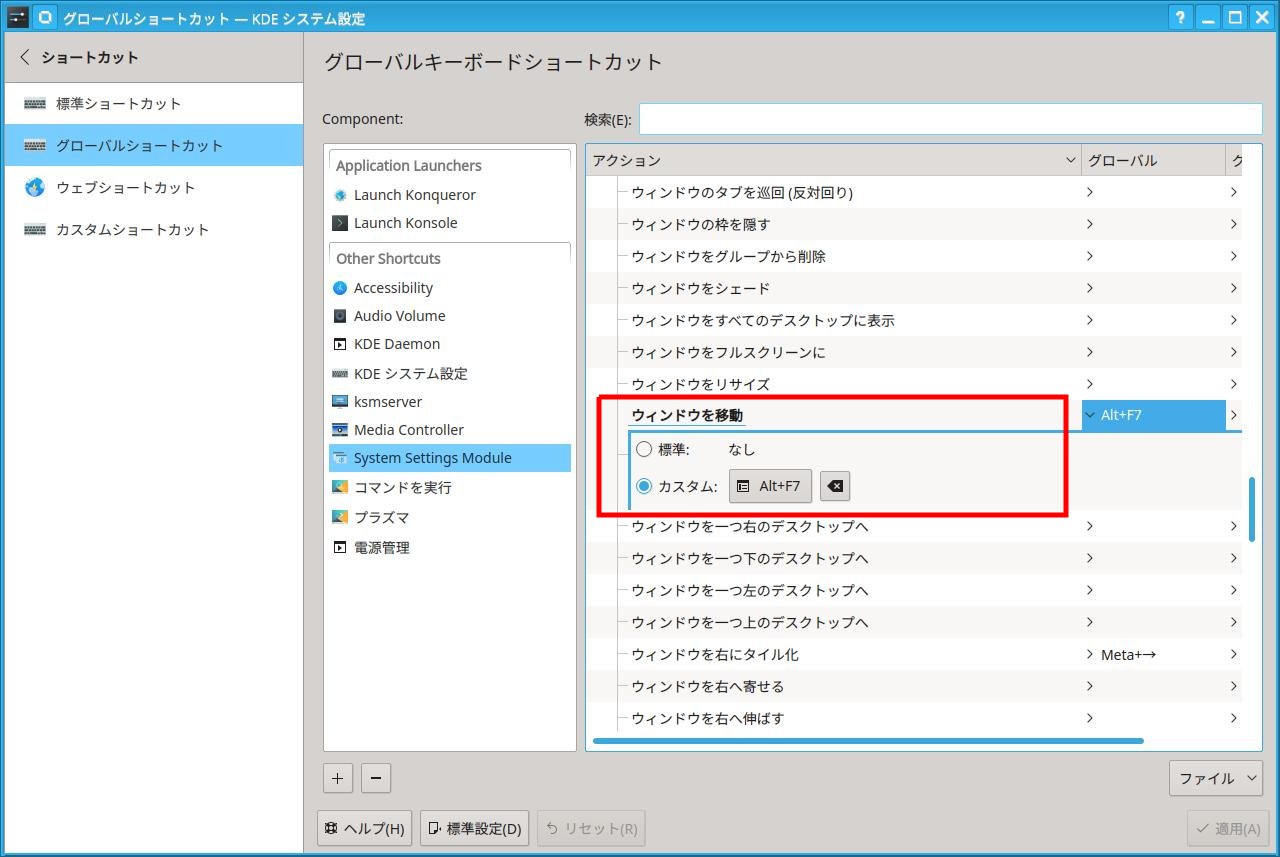Select the 標準 radio button
Image resolution: width=1280 pixels, height=857 pixels.
click(x=644, y=450)
